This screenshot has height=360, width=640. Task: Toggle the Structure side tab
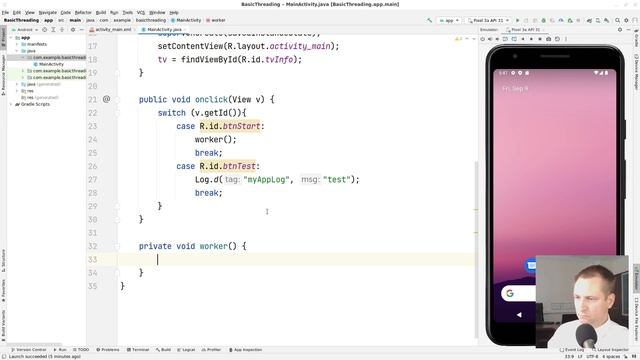coord(3,260)
